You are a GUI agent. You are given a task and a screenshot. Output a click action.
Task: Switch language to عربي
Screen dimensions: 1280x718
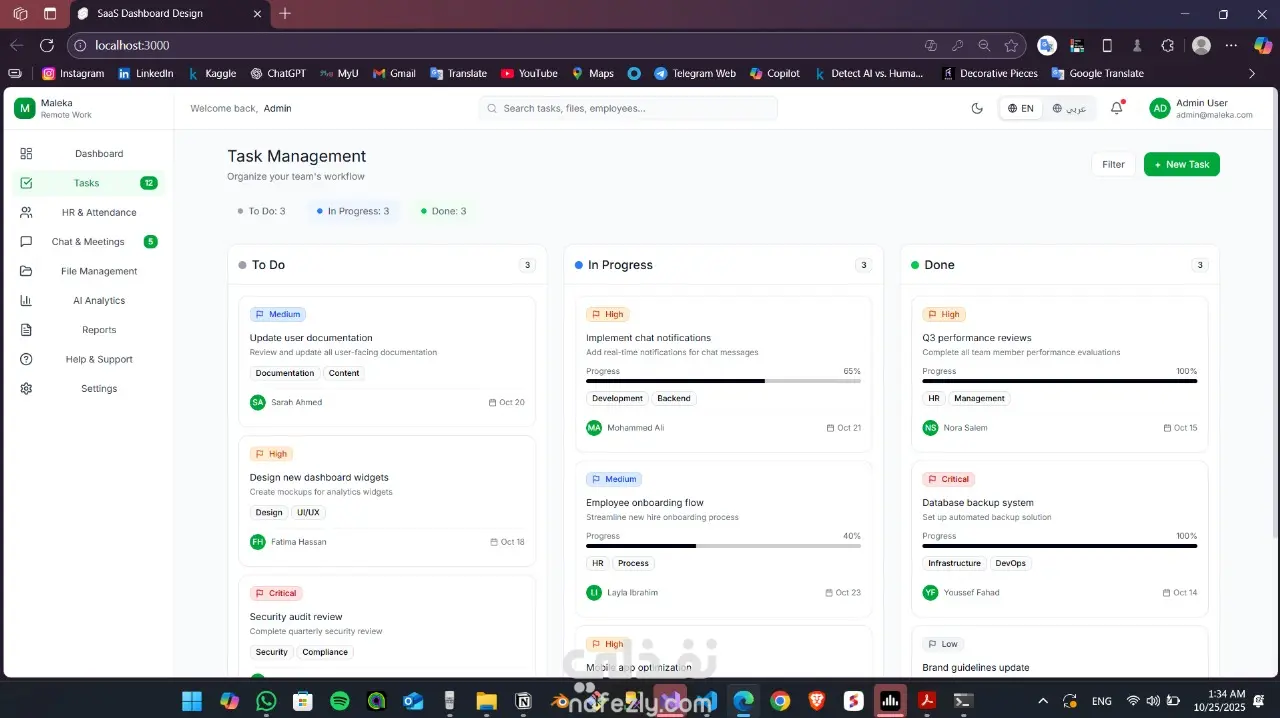pyautogui.click(x=1069, y=108)
